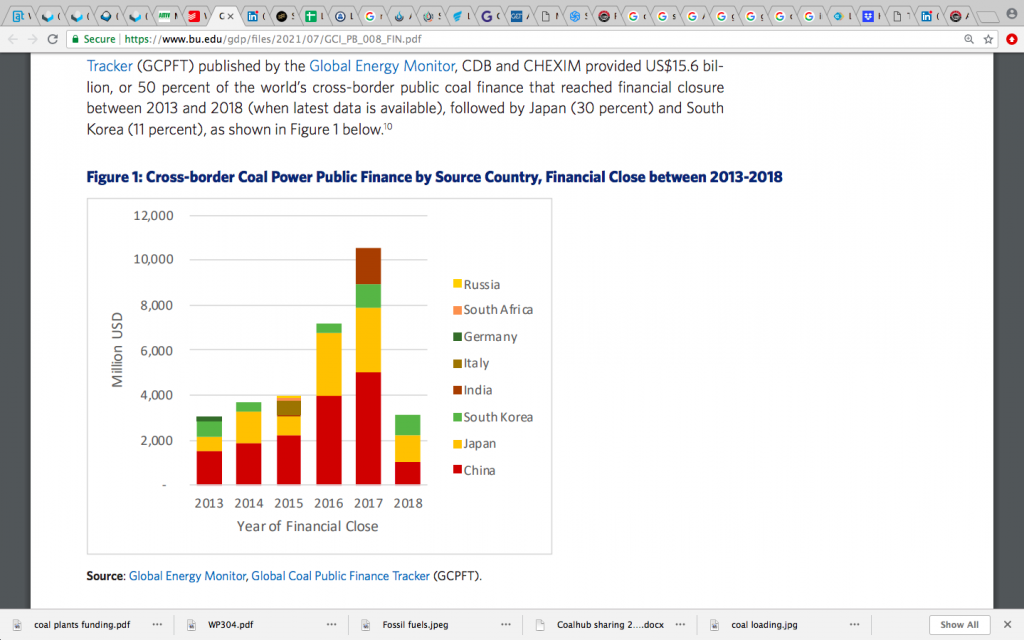This screenshot has width=1024, height=640.
Task: Open the LinkedIn tab by its icon
Action: click(x=251, y=16)
